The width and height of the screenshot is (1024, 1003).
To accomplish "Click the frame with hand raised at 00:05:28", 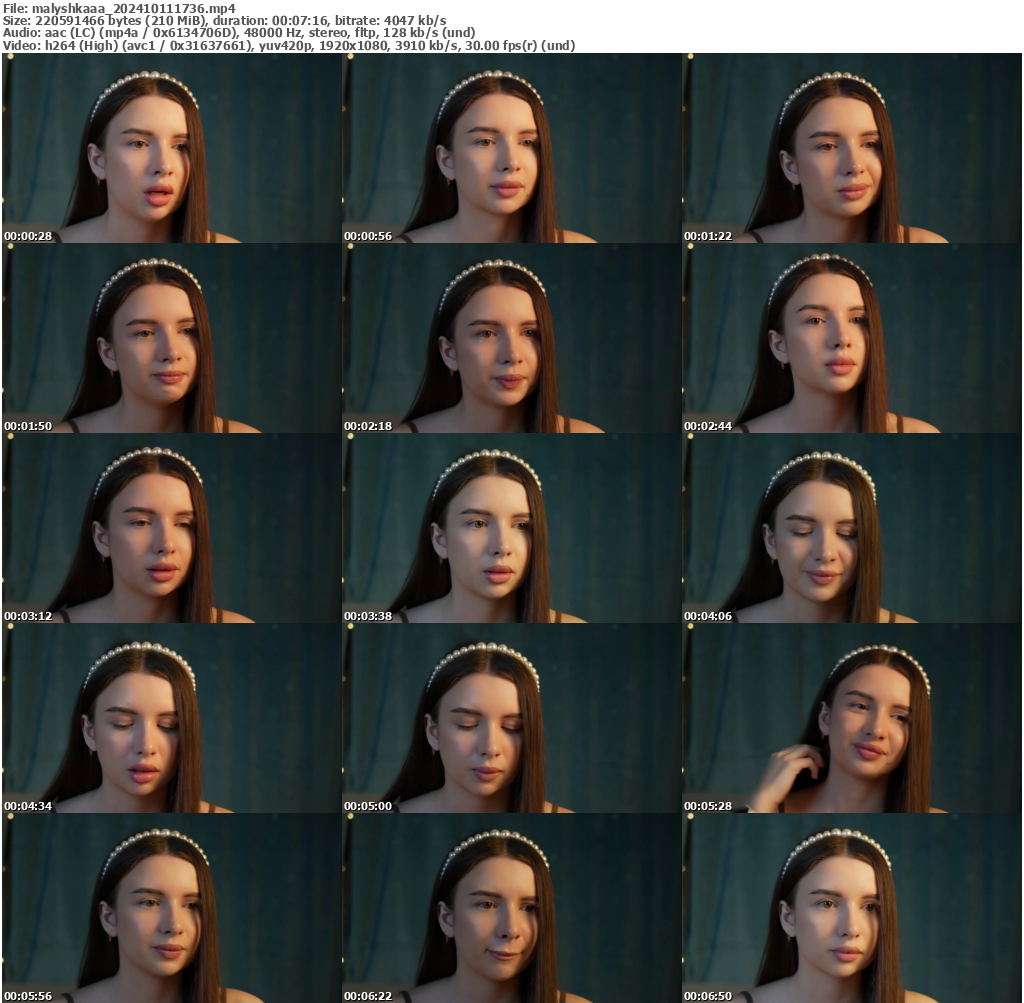I will [x=852, y=718].
